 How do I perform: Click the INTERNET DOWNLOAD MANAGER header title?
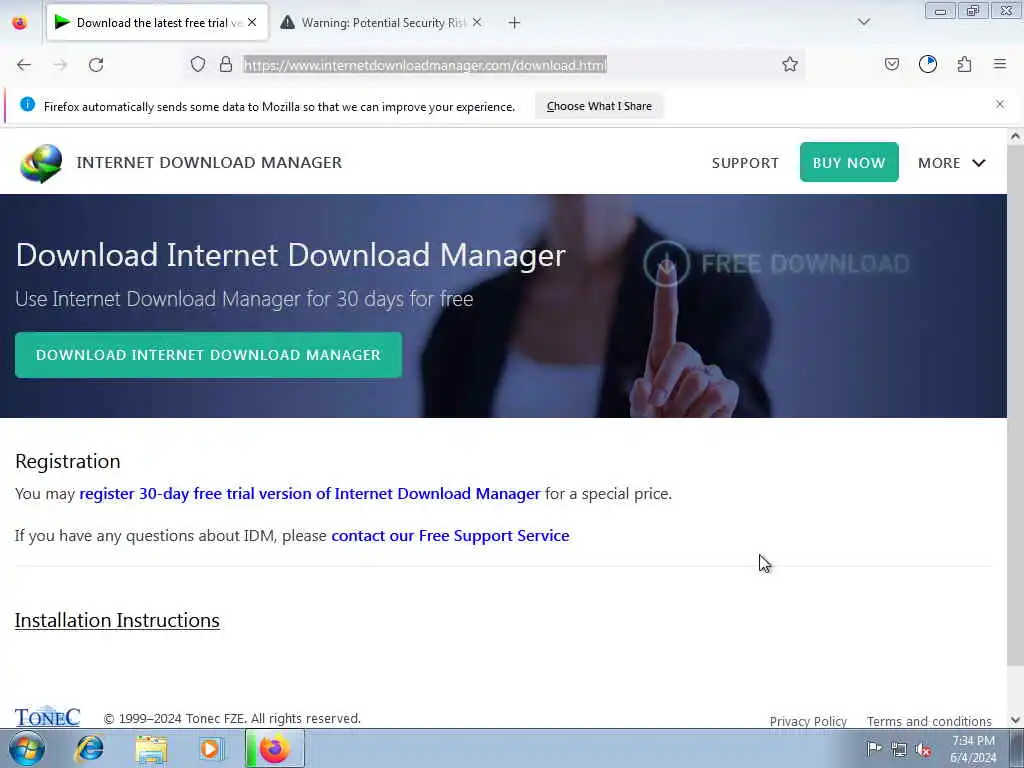tap(209, 163)
